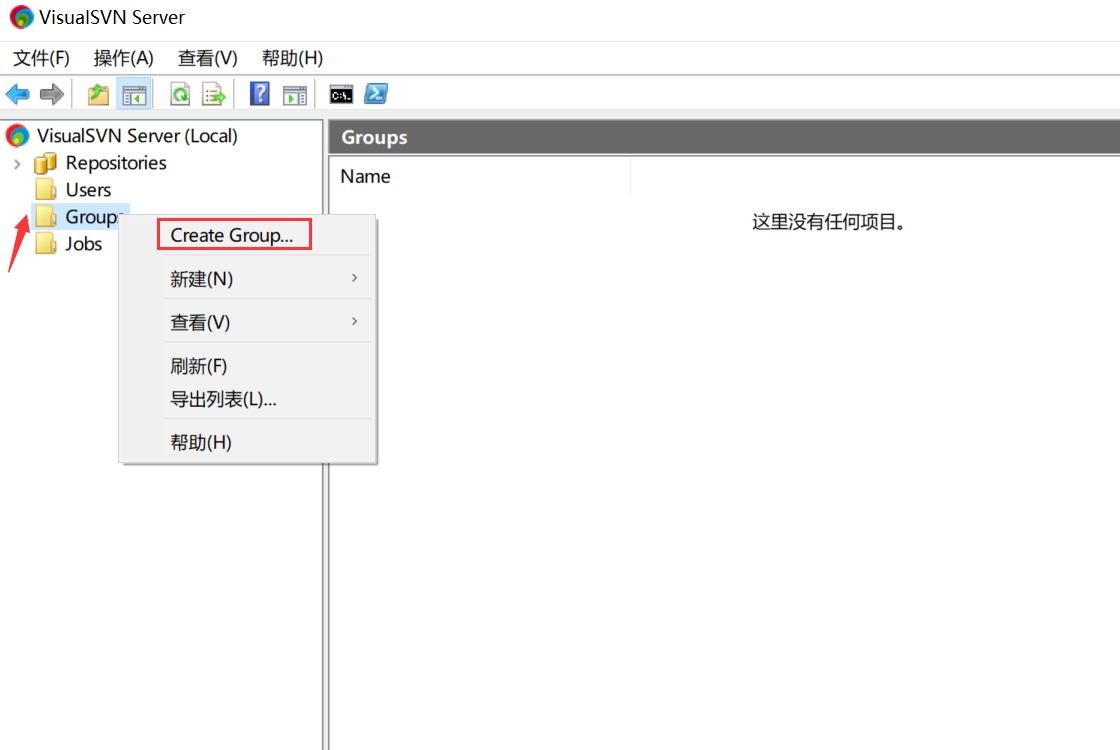Open the 帮助(H) menu in the menu bar
The image size is (1120, 750).
(x=292, y=58)
